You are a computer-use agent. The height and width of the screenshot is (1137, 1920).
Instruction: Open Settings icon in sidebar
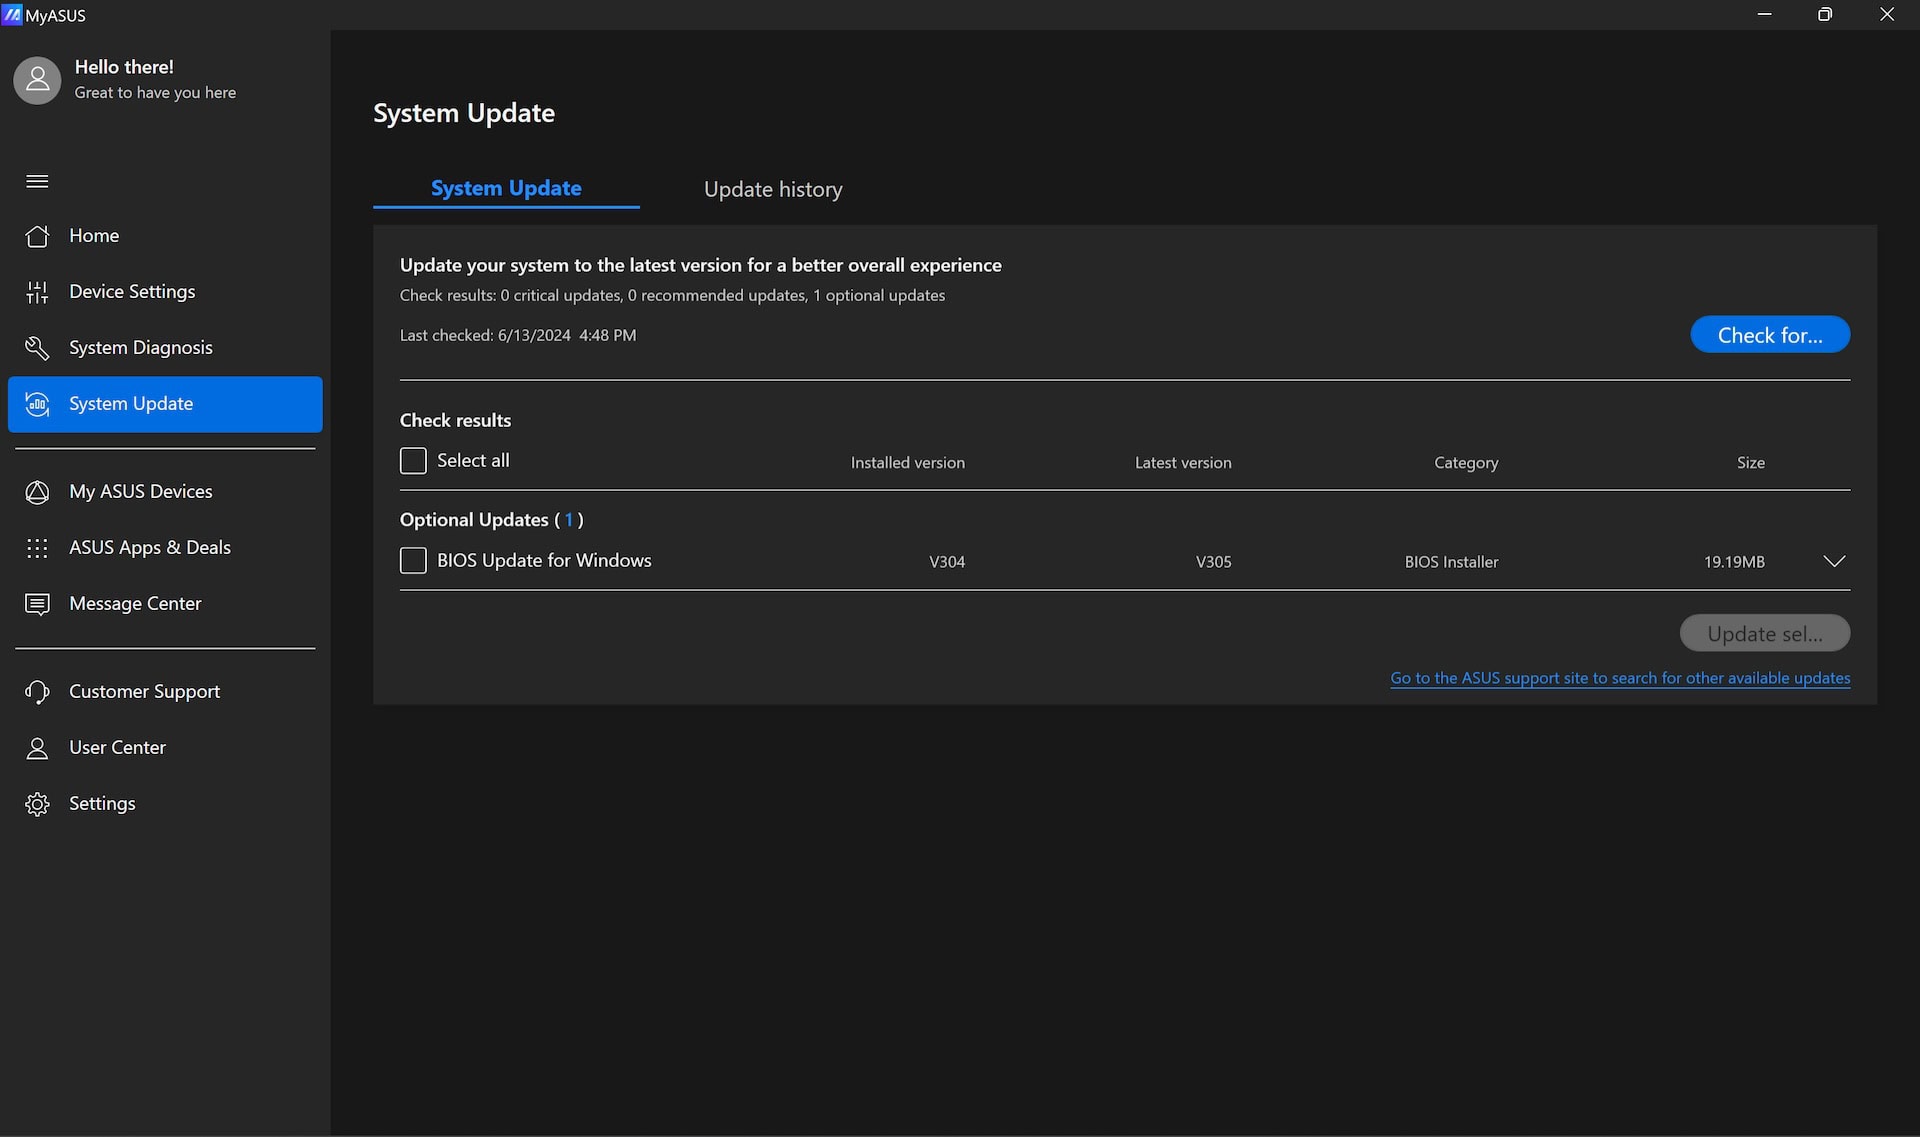coord(35,804)
